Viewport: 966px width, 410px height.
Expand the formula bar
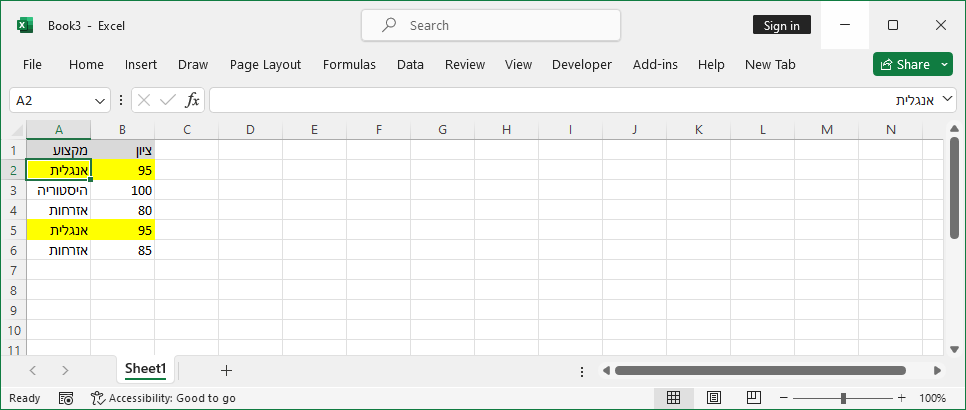point(953,100)
